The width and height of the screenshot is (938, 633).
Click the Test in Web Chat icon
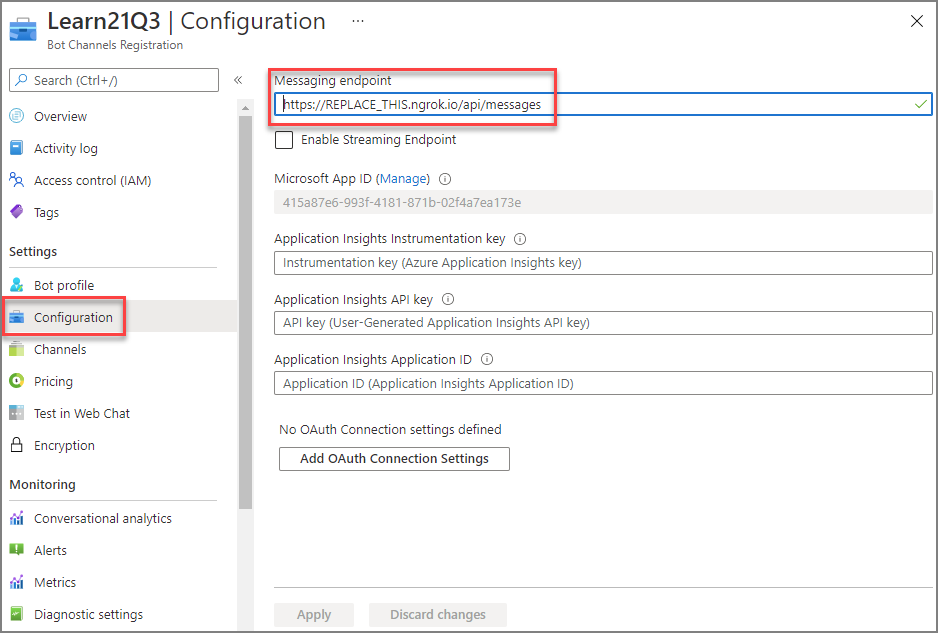click(x=17, y=413)
